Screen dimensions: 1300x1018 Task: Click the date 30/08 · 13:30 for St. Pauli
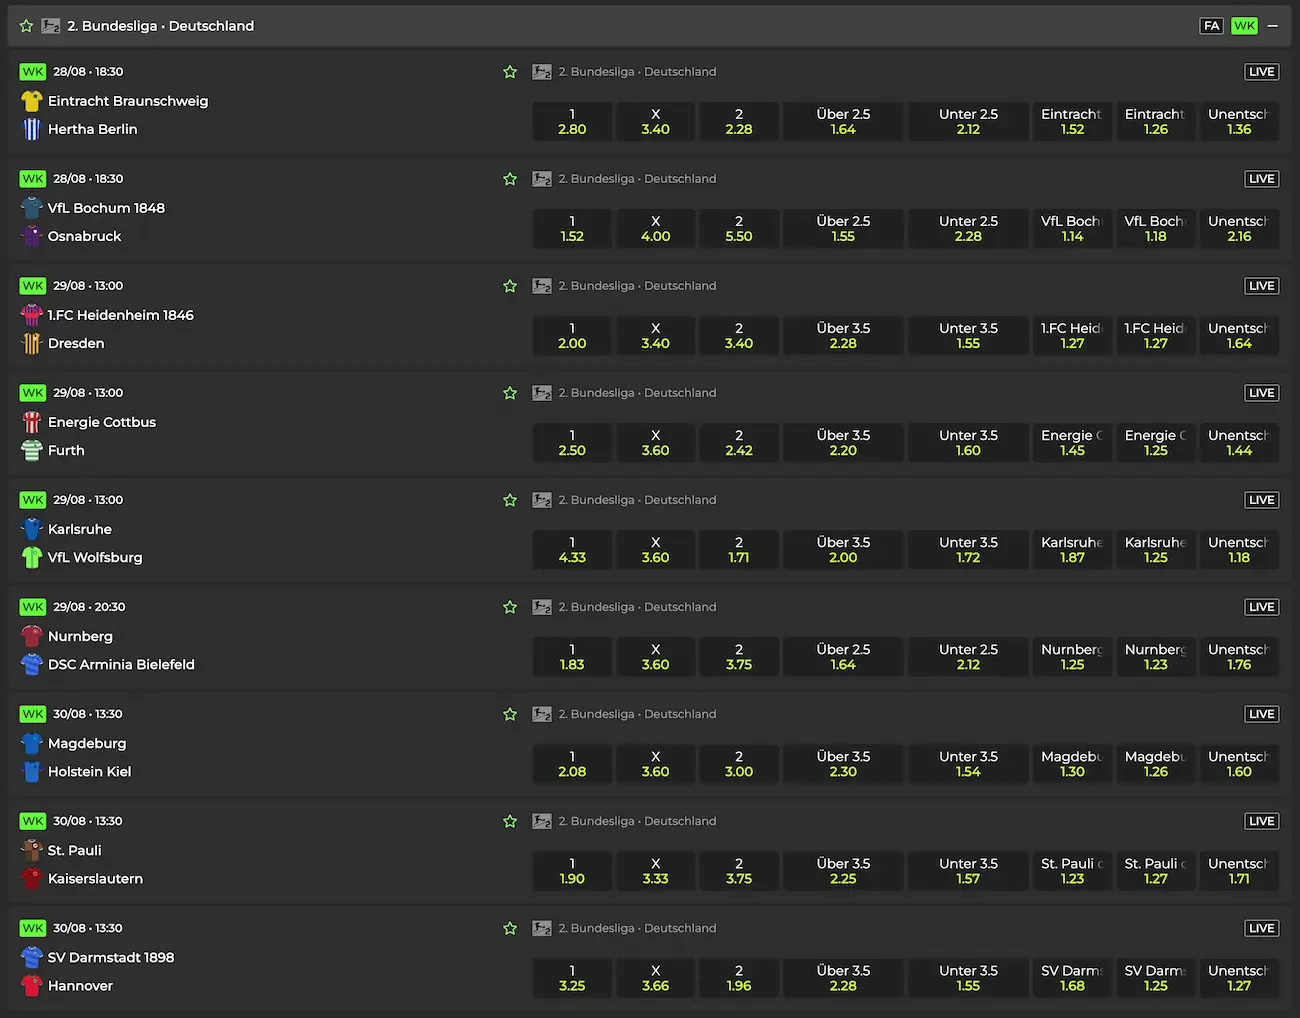click(x=88, y=821)
